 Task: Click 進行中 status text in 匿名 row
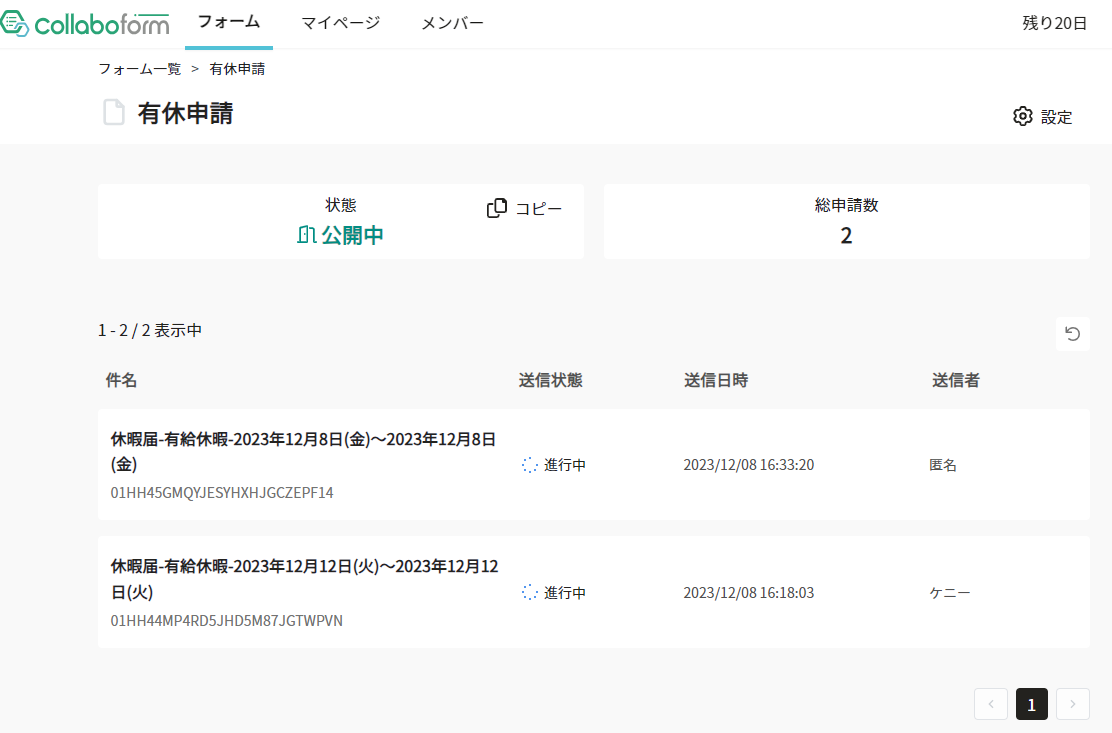click(x=565, y=465)
